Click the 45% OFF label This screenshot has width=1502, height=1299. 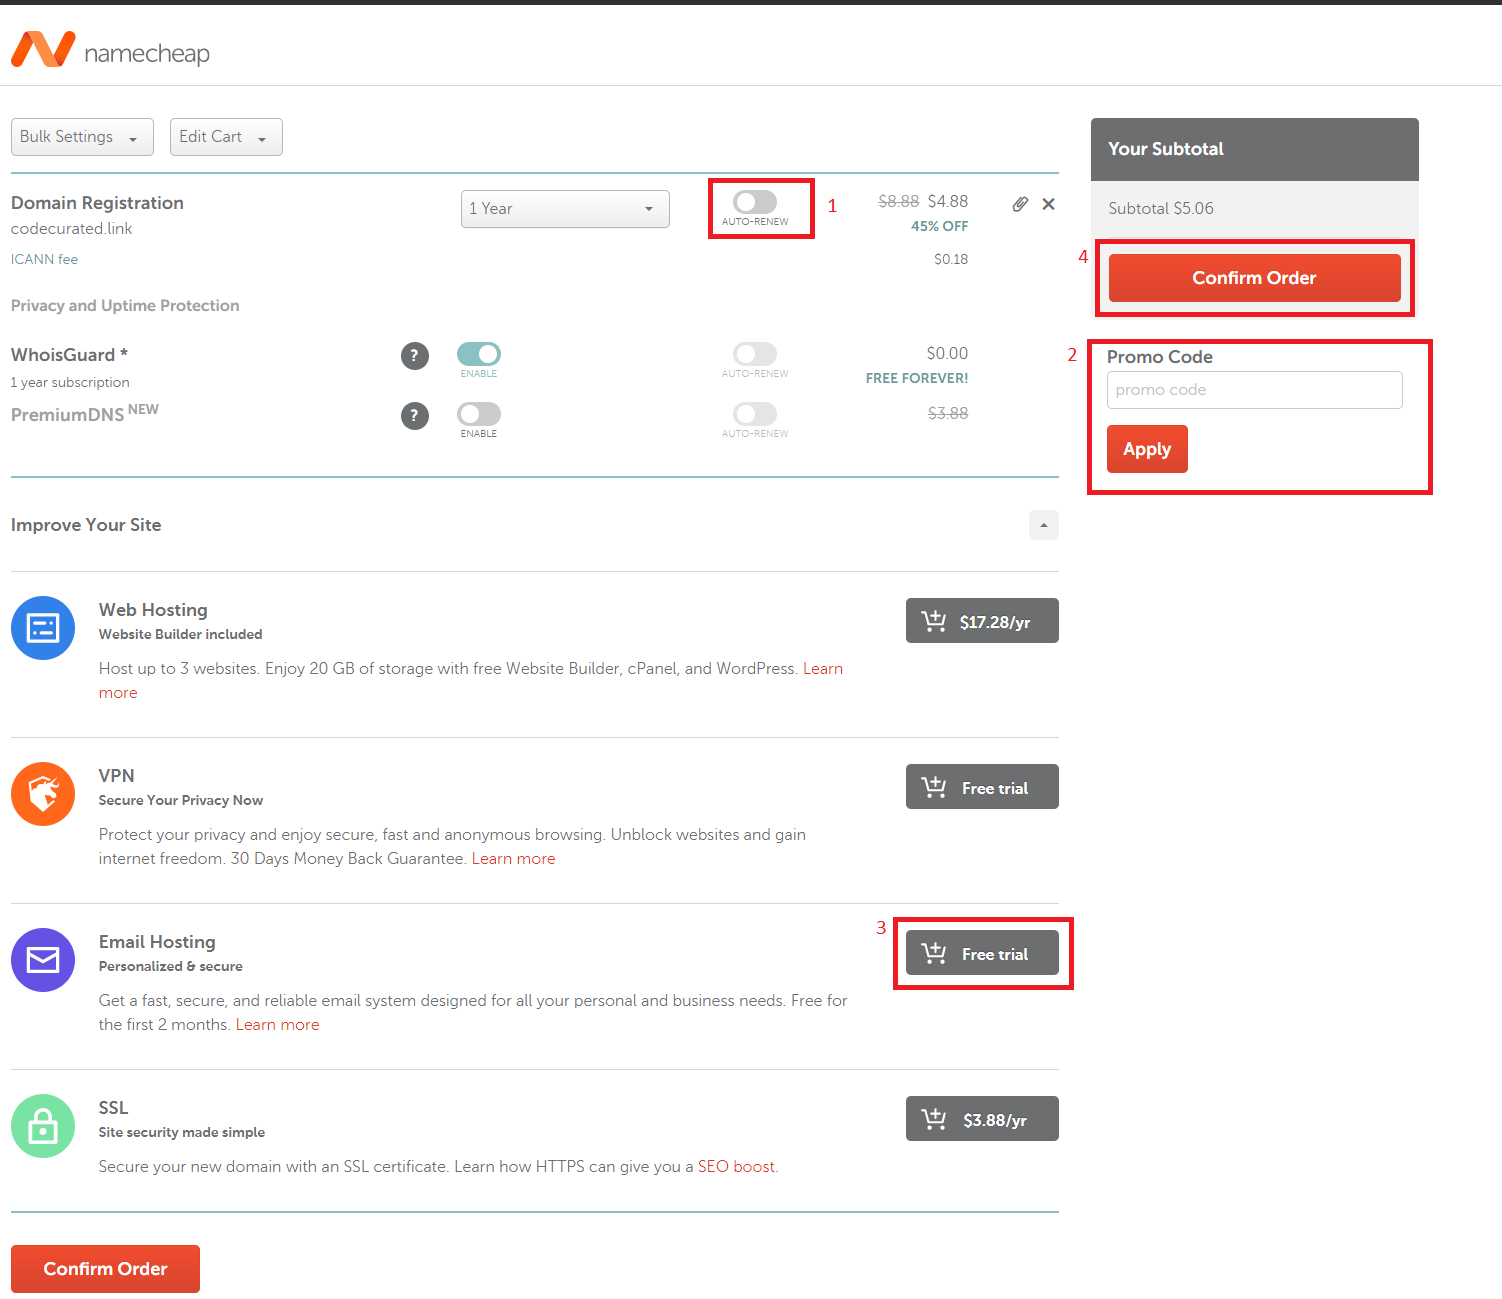[x=939, y=226]
